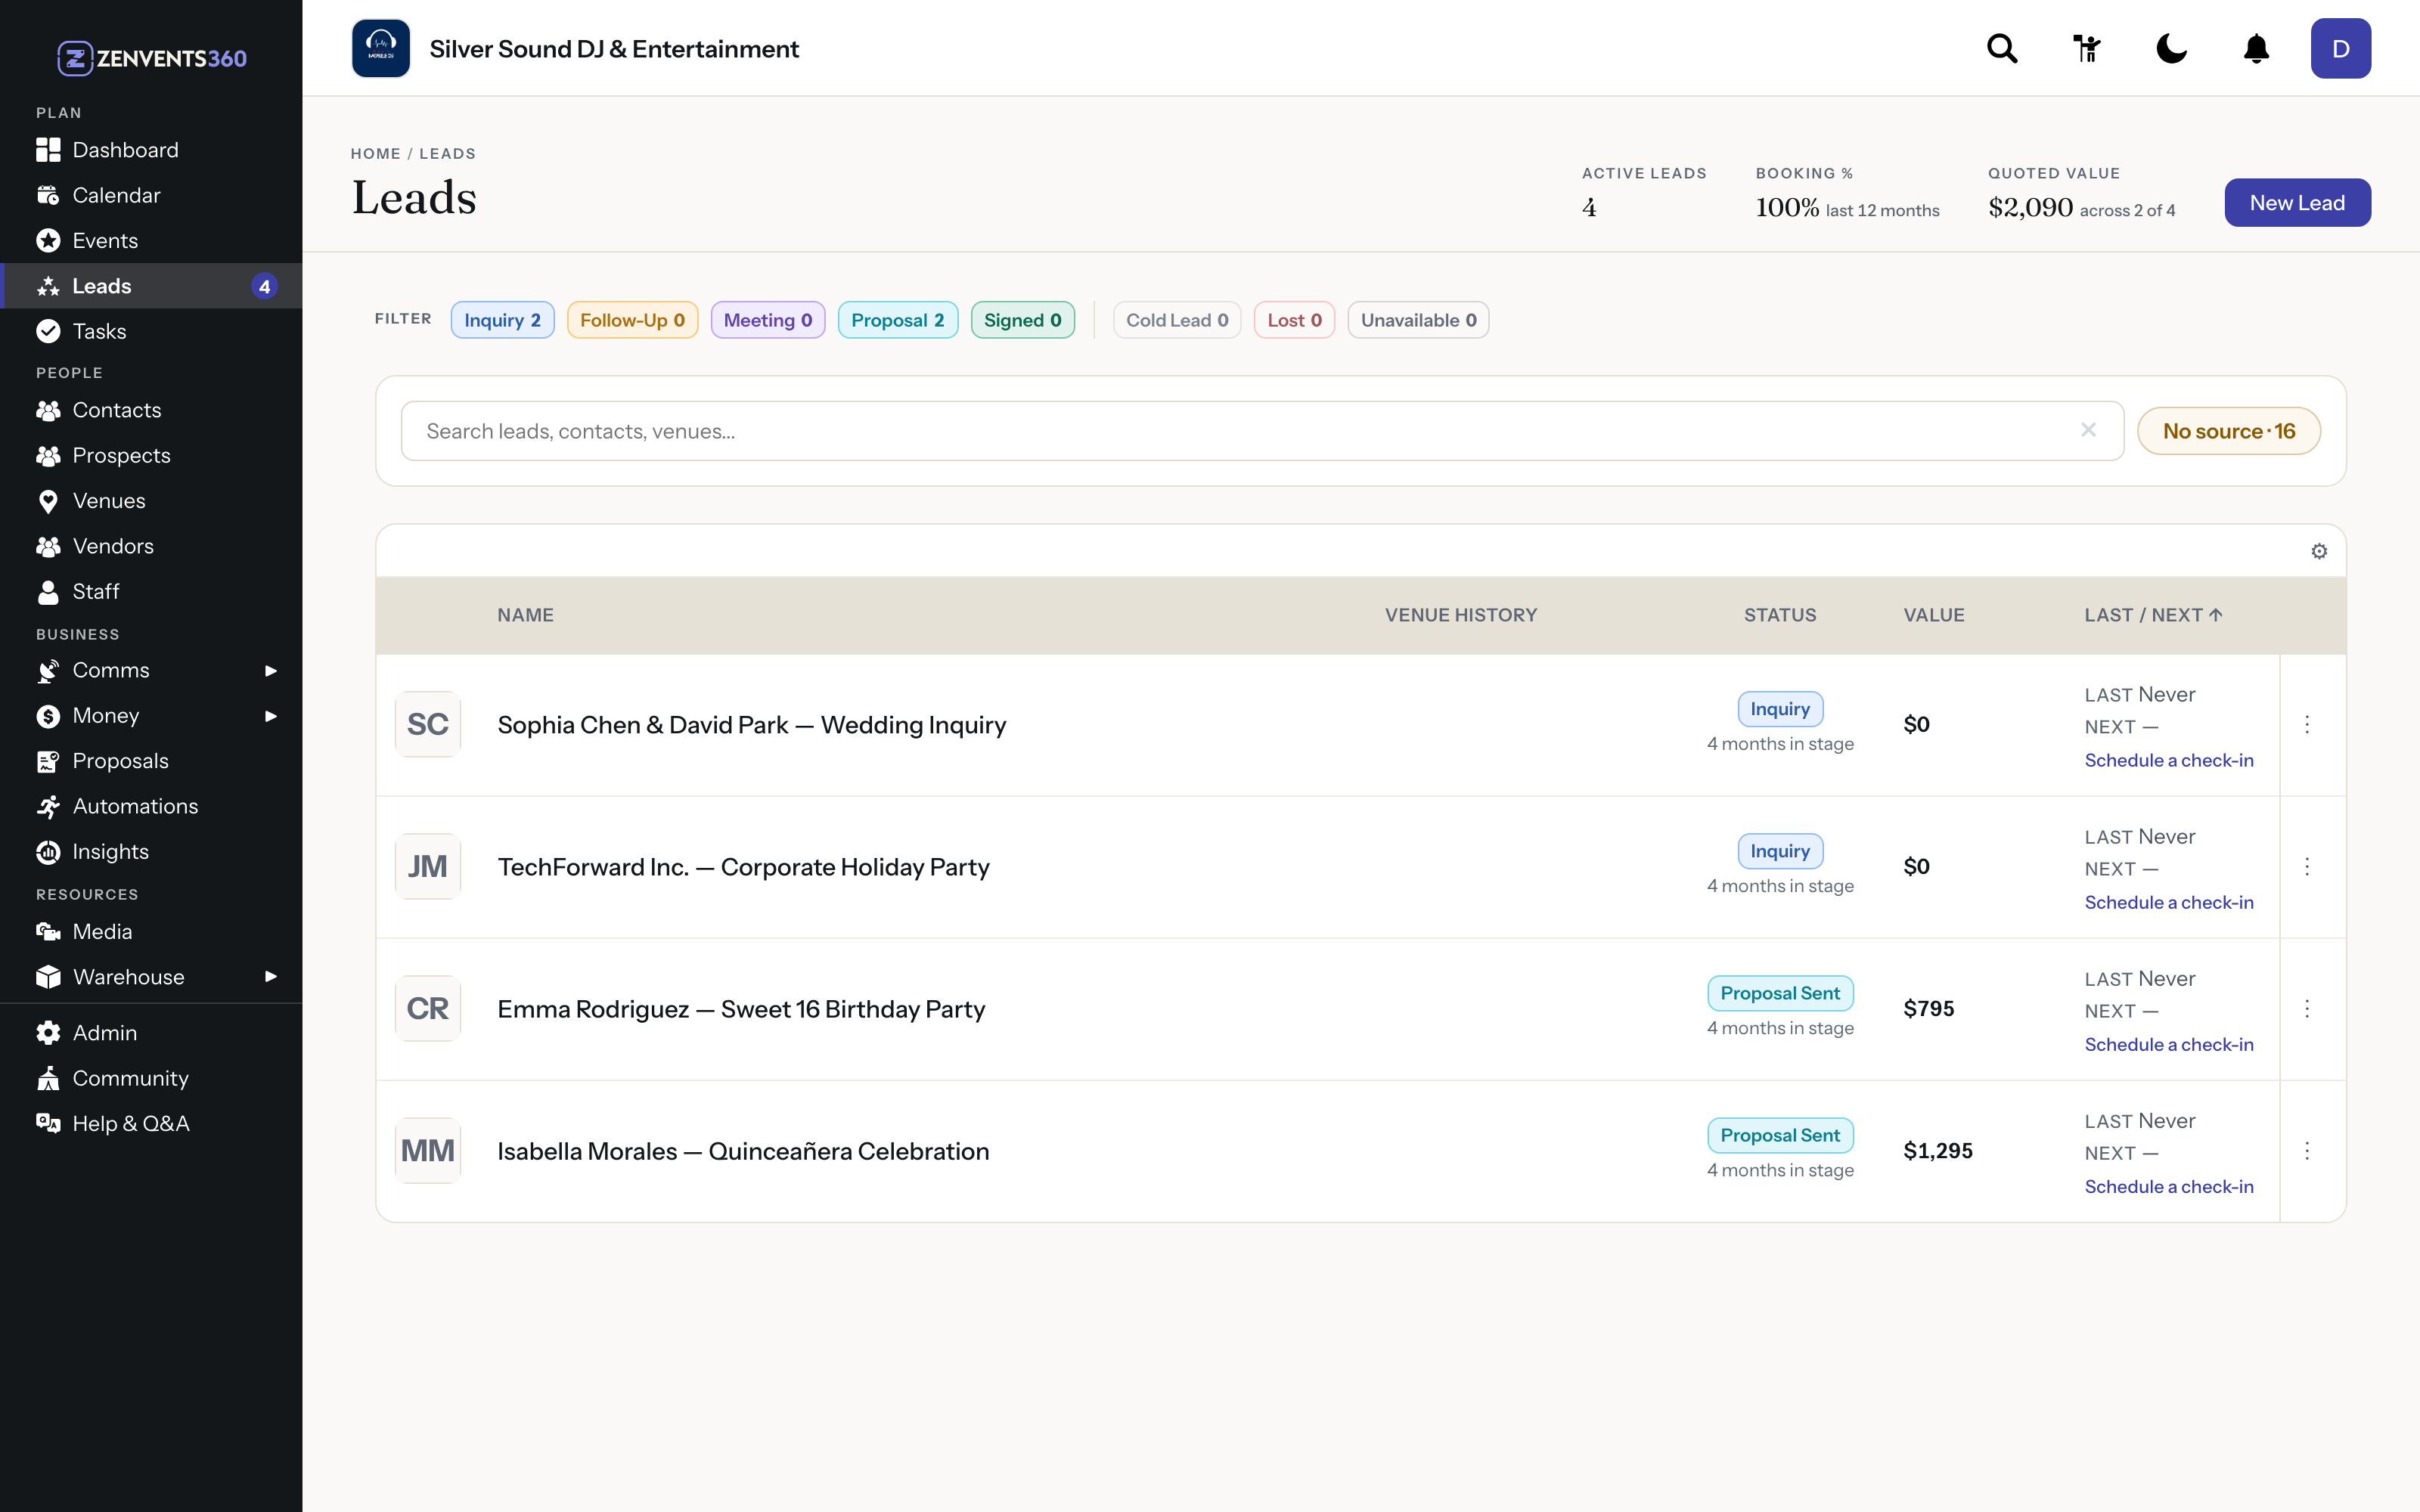Filter leads by Lost status
The image size is (2420, 1512).
(1294, 320)
